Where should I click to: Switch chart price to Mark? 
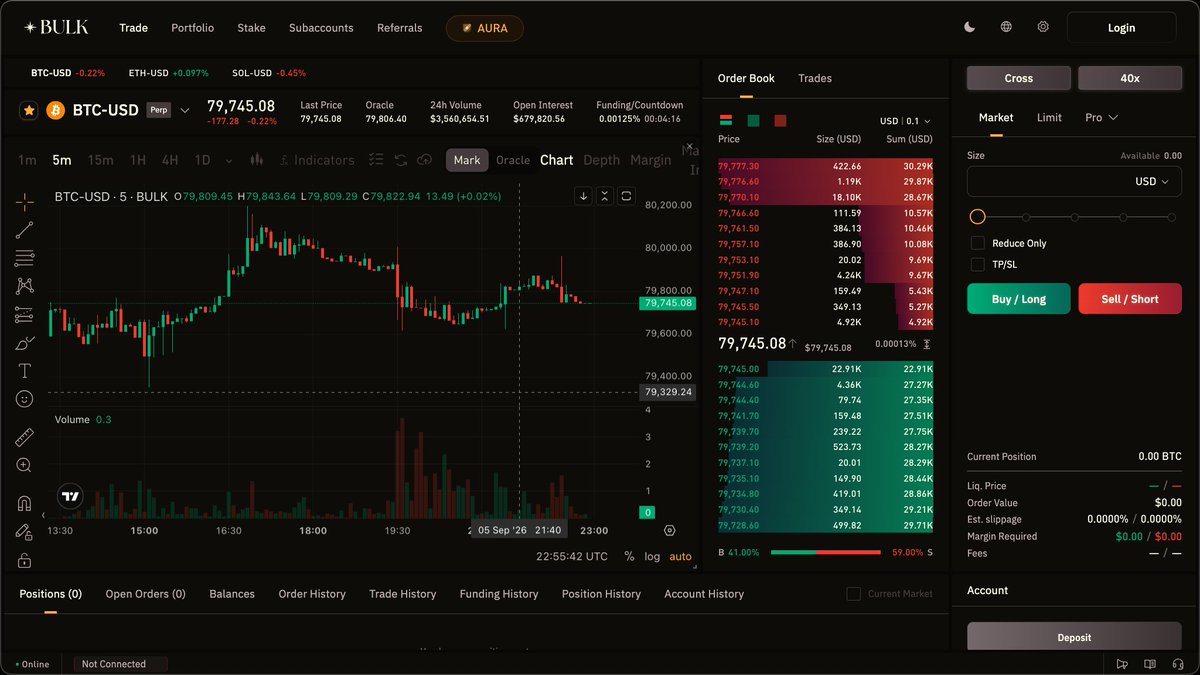(x=467, y=160)
